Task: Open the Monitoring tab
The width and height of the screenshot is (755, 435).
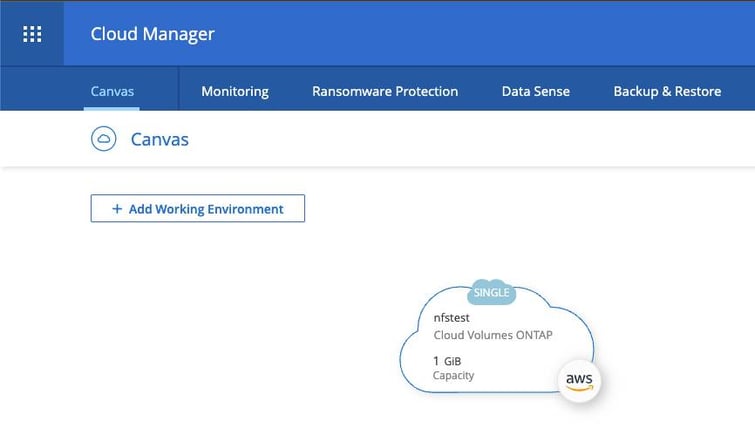Action: pyautogui.click(x=235, y=91)
